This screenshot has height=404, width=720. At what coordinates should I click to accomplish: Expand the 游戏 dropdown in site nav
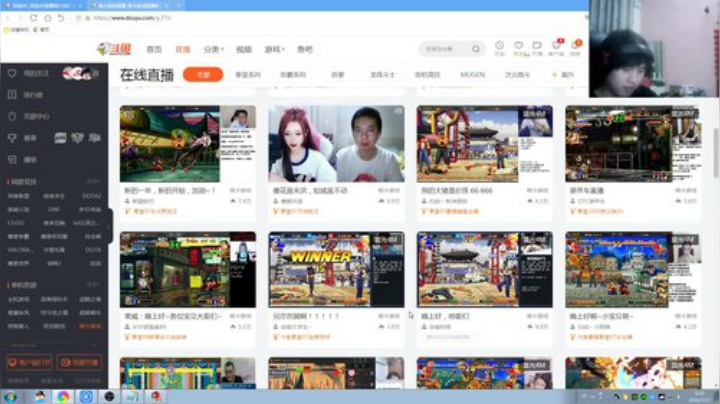275,49
